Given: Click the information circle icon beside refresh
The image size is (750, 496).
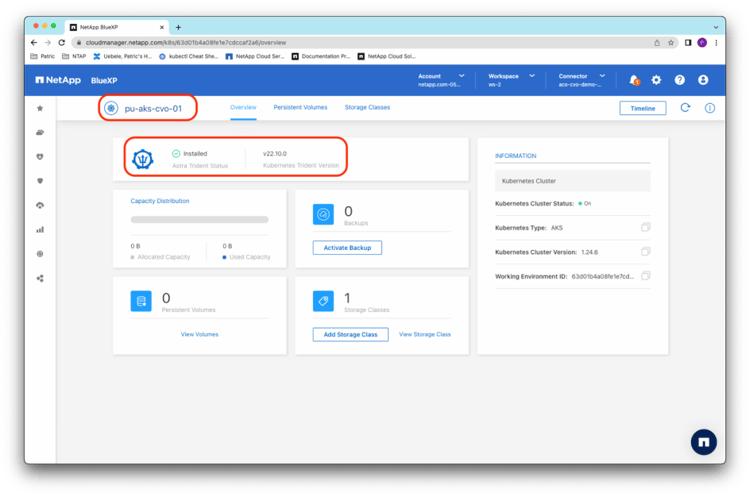Looking at the screenshot, I should coord(710,108).
